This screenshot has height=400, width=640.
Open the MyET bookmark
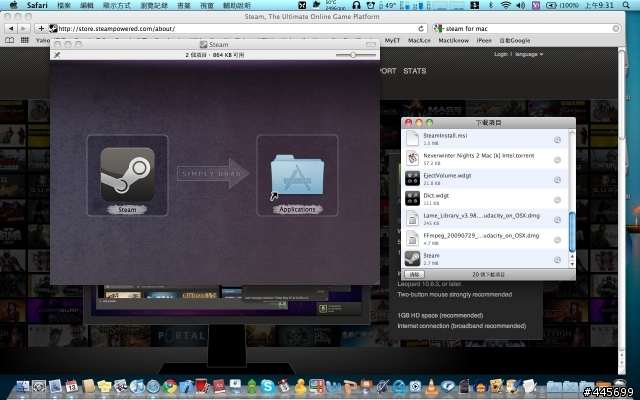(392, 40)
